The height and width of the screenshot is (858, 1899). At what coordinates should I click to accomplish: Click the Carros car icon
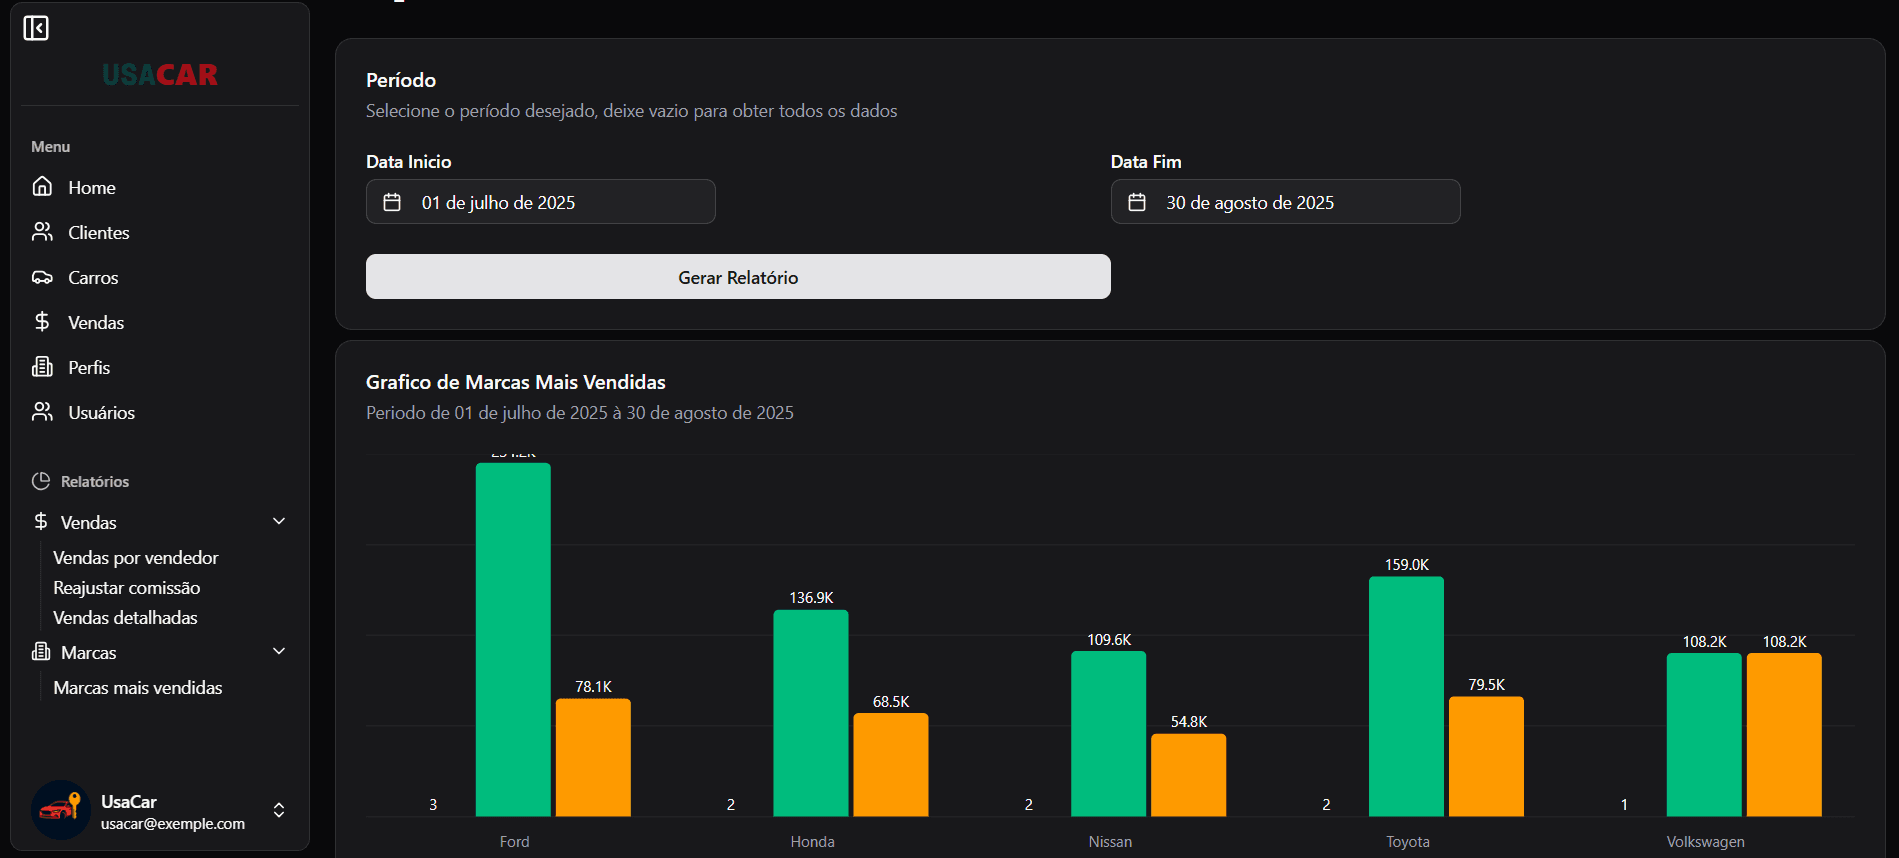point(42,277)
